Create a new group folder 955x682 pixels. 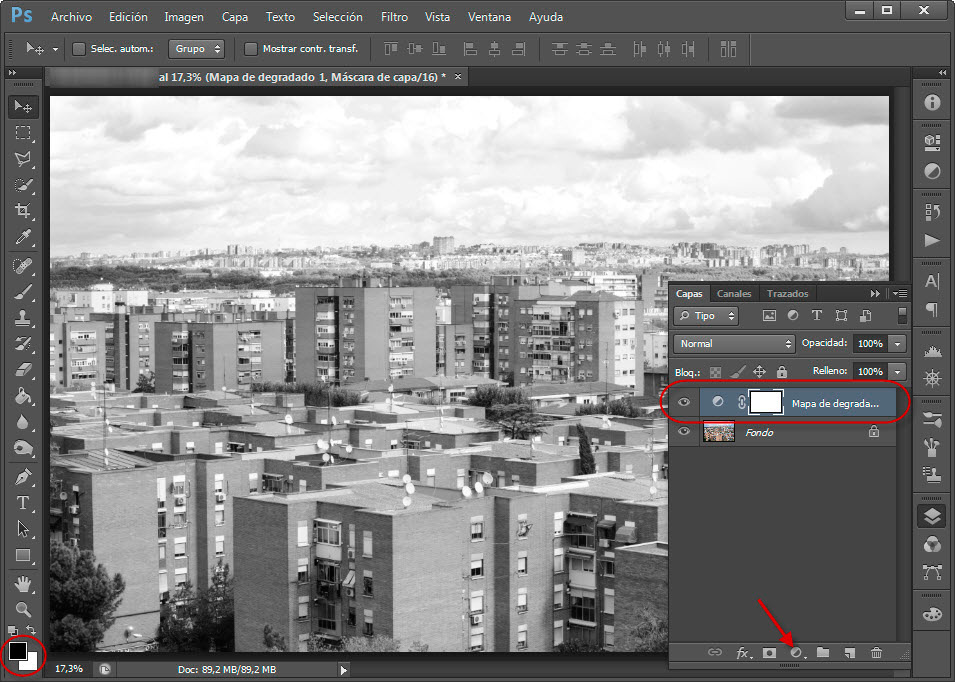click(x=823, y=652)
